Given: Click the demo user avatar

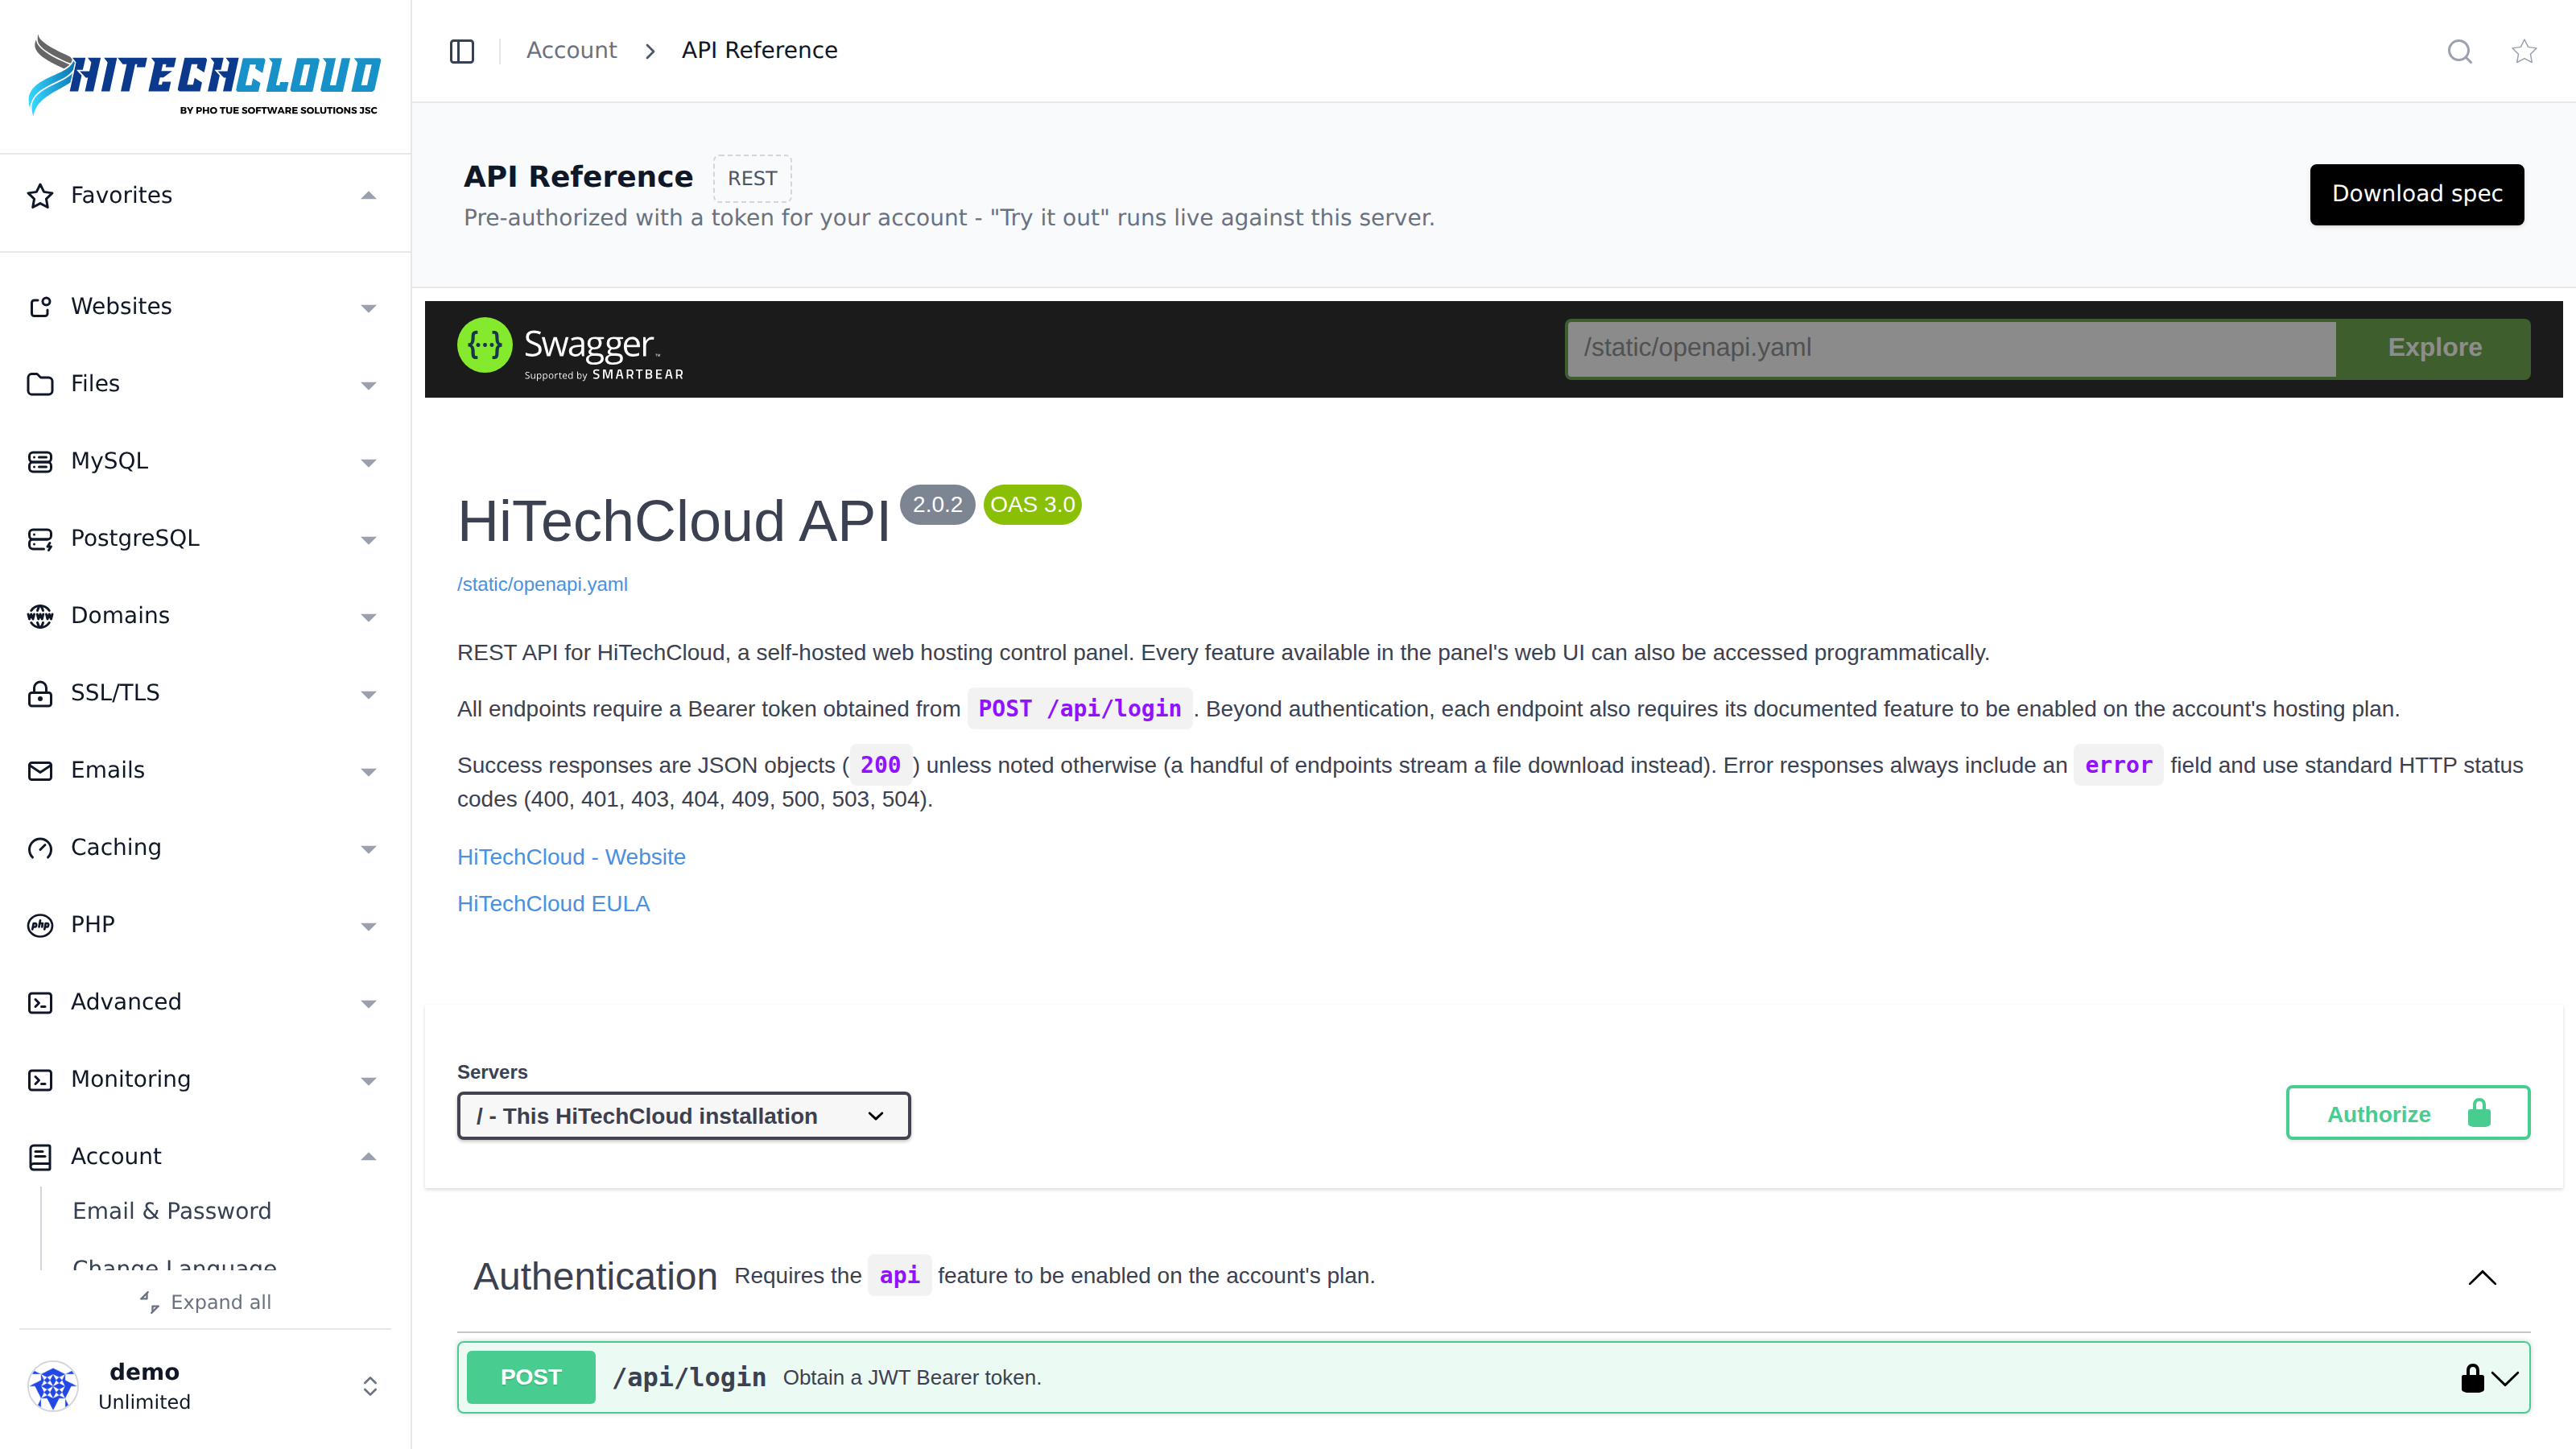Looking at the screenshot, I should click(x=53, y=1386).
